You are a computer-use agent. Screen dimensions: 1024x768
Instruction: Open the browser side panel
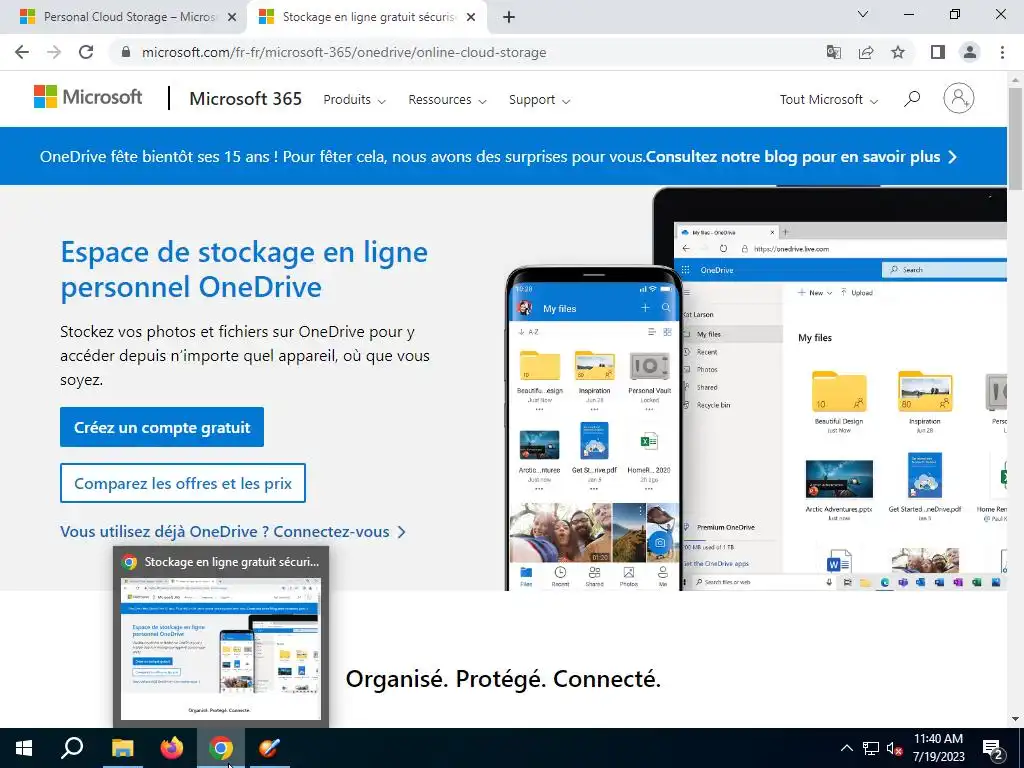pos(938,52)
